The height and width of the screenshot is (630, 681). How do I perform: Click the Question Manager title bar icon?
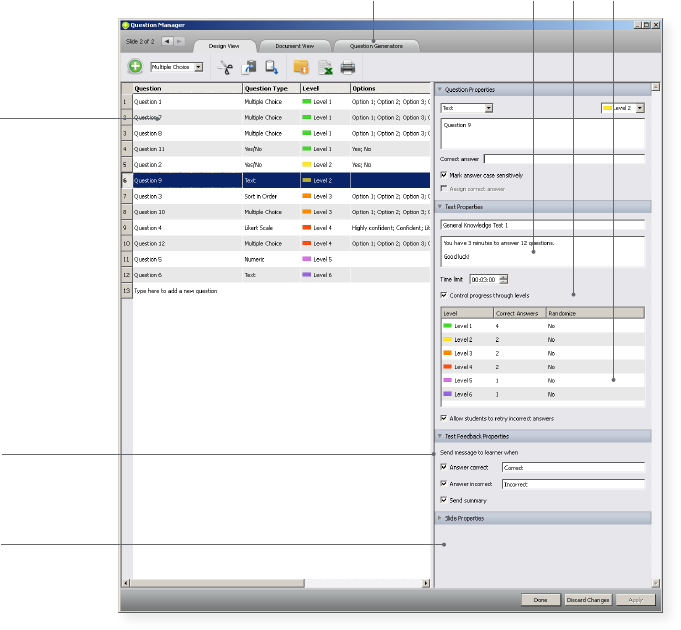[x=126, y=25]
